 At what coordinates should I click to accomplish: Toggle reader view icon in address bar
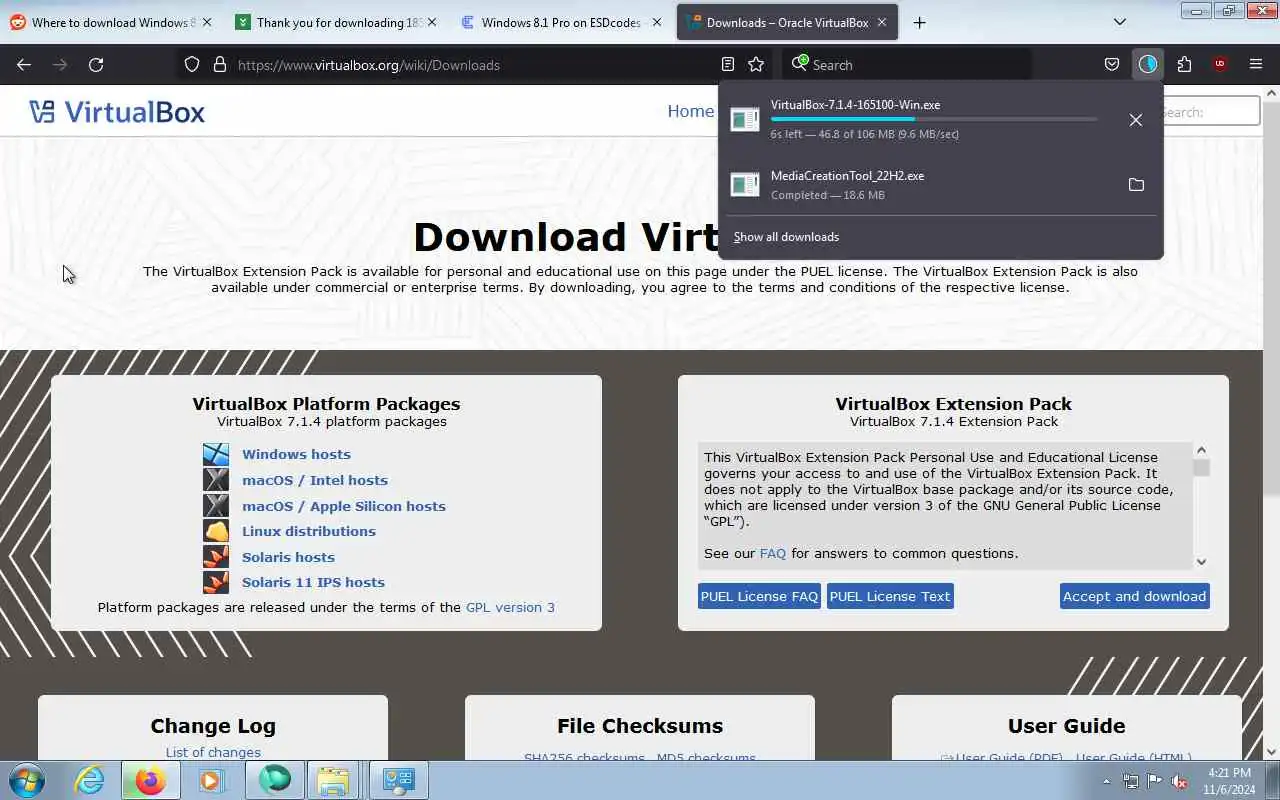click(728, 64)
